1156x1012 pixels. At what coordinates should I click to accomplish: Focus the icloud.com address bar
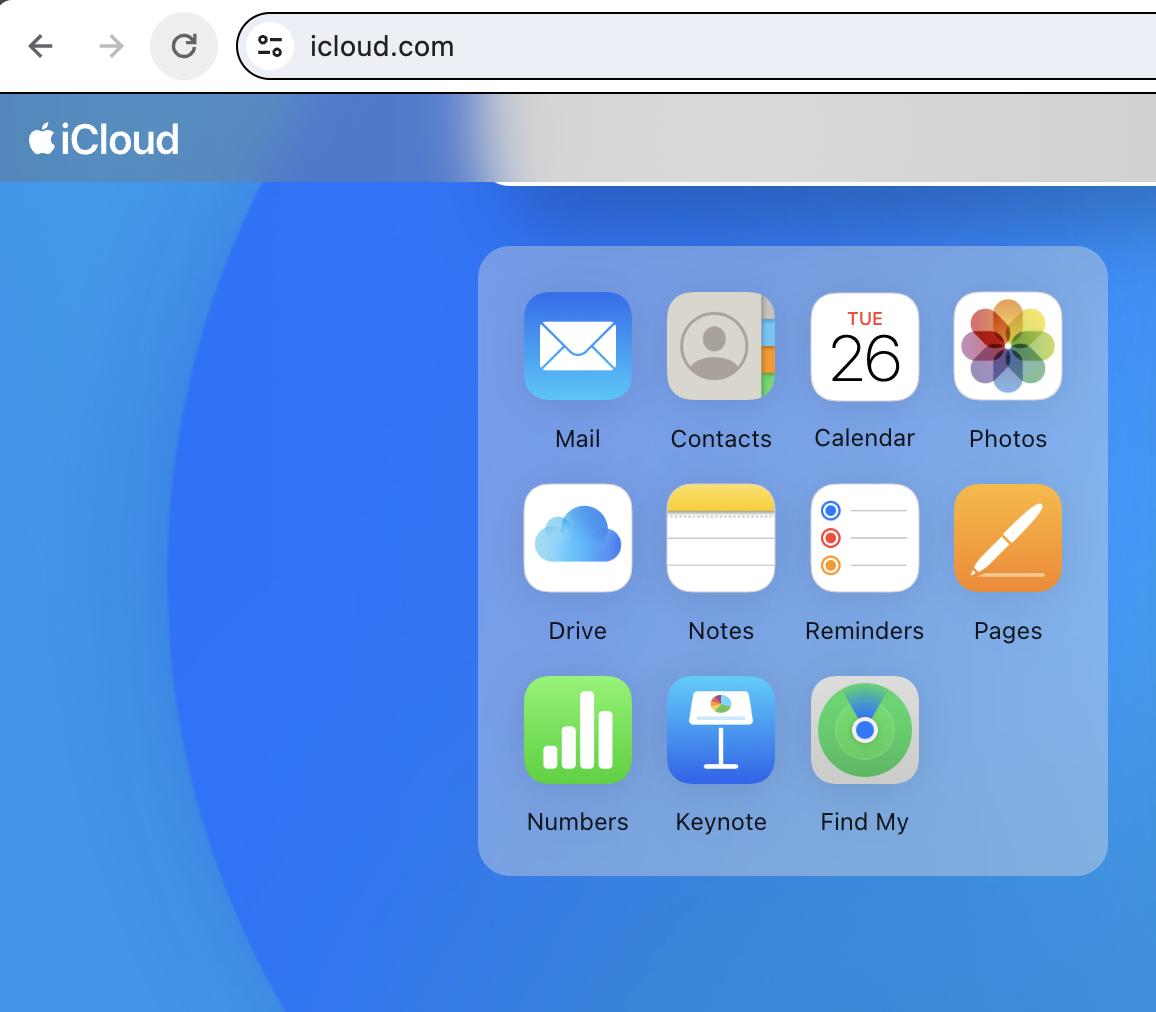[x=696, y=46]
